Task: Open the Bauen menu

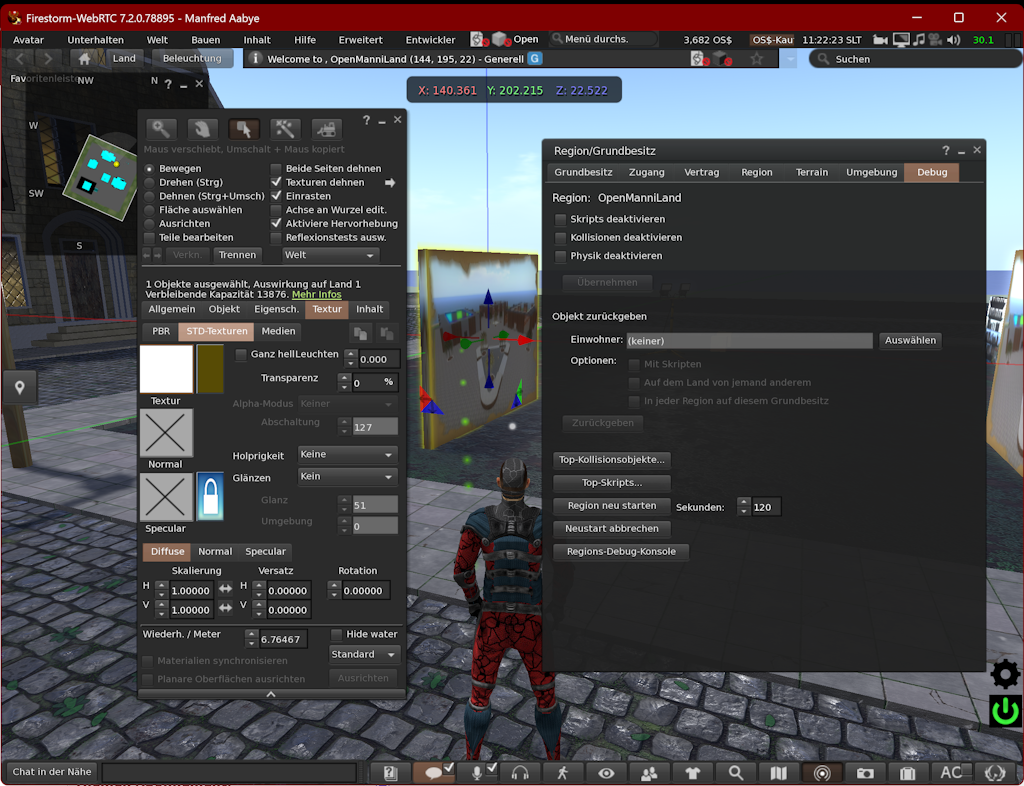Action: (x=205, y=40)
